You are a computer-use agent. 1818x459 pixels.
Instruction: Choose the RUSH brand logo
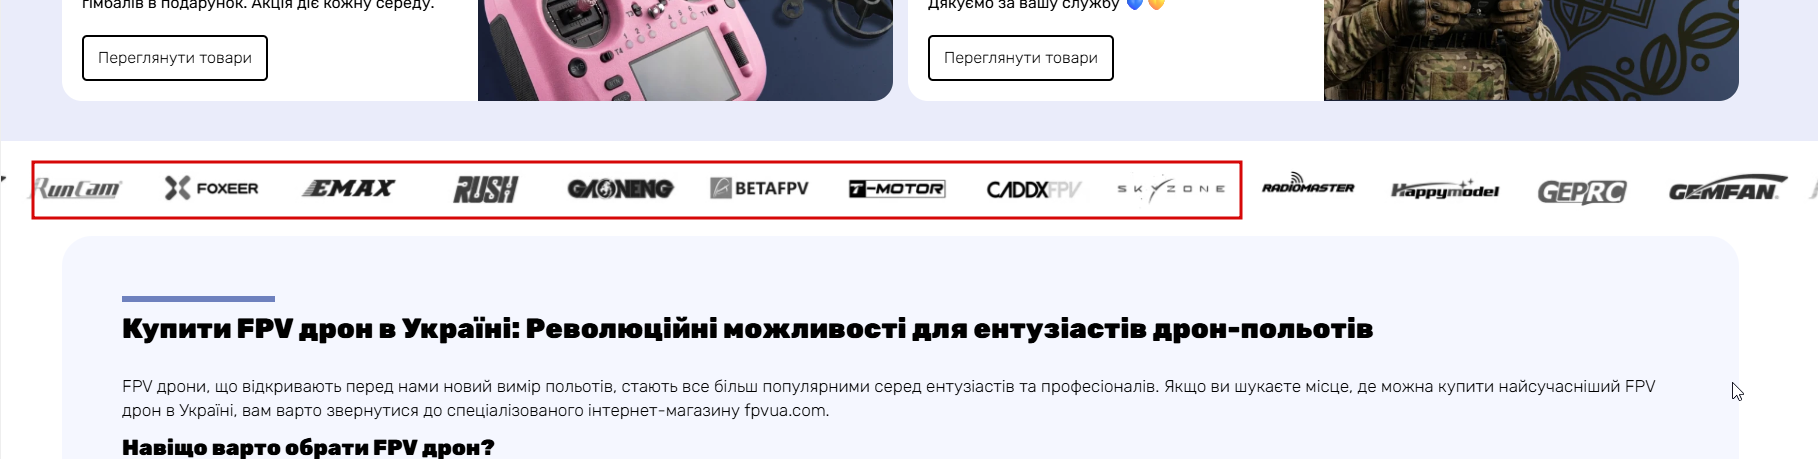point(486,189)
